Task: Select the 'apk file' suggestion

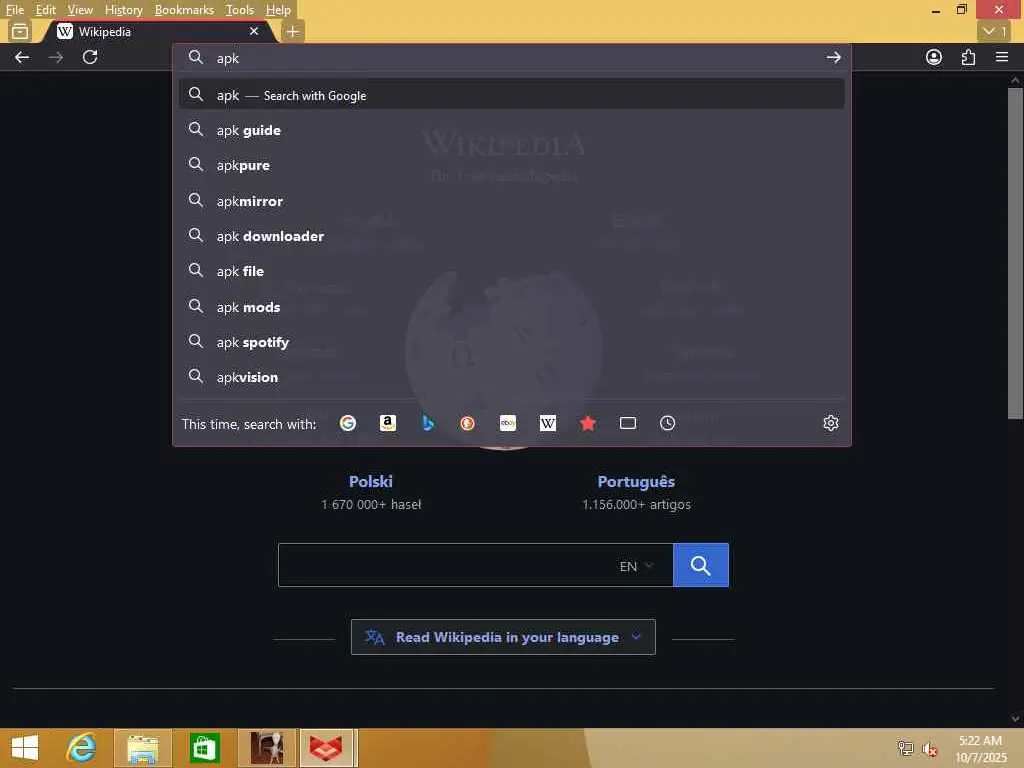Action: point(511,272)
